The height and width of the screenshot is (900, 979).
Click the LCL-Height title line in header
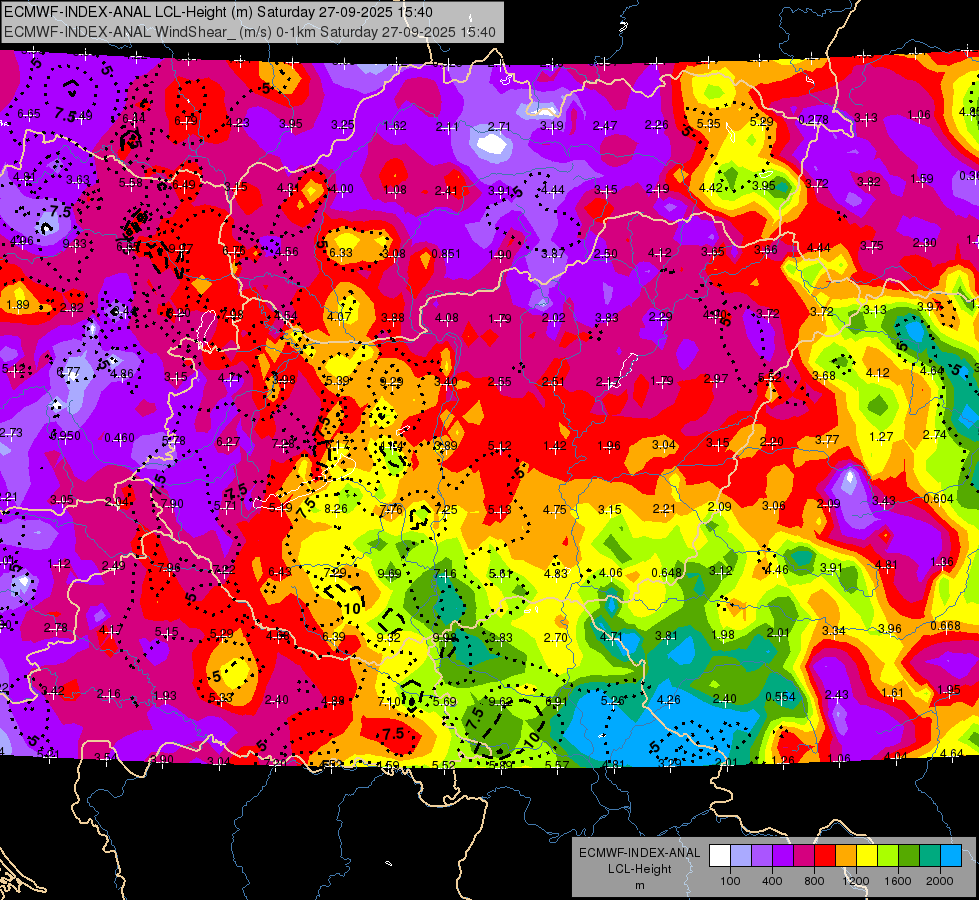click(219, 12)
